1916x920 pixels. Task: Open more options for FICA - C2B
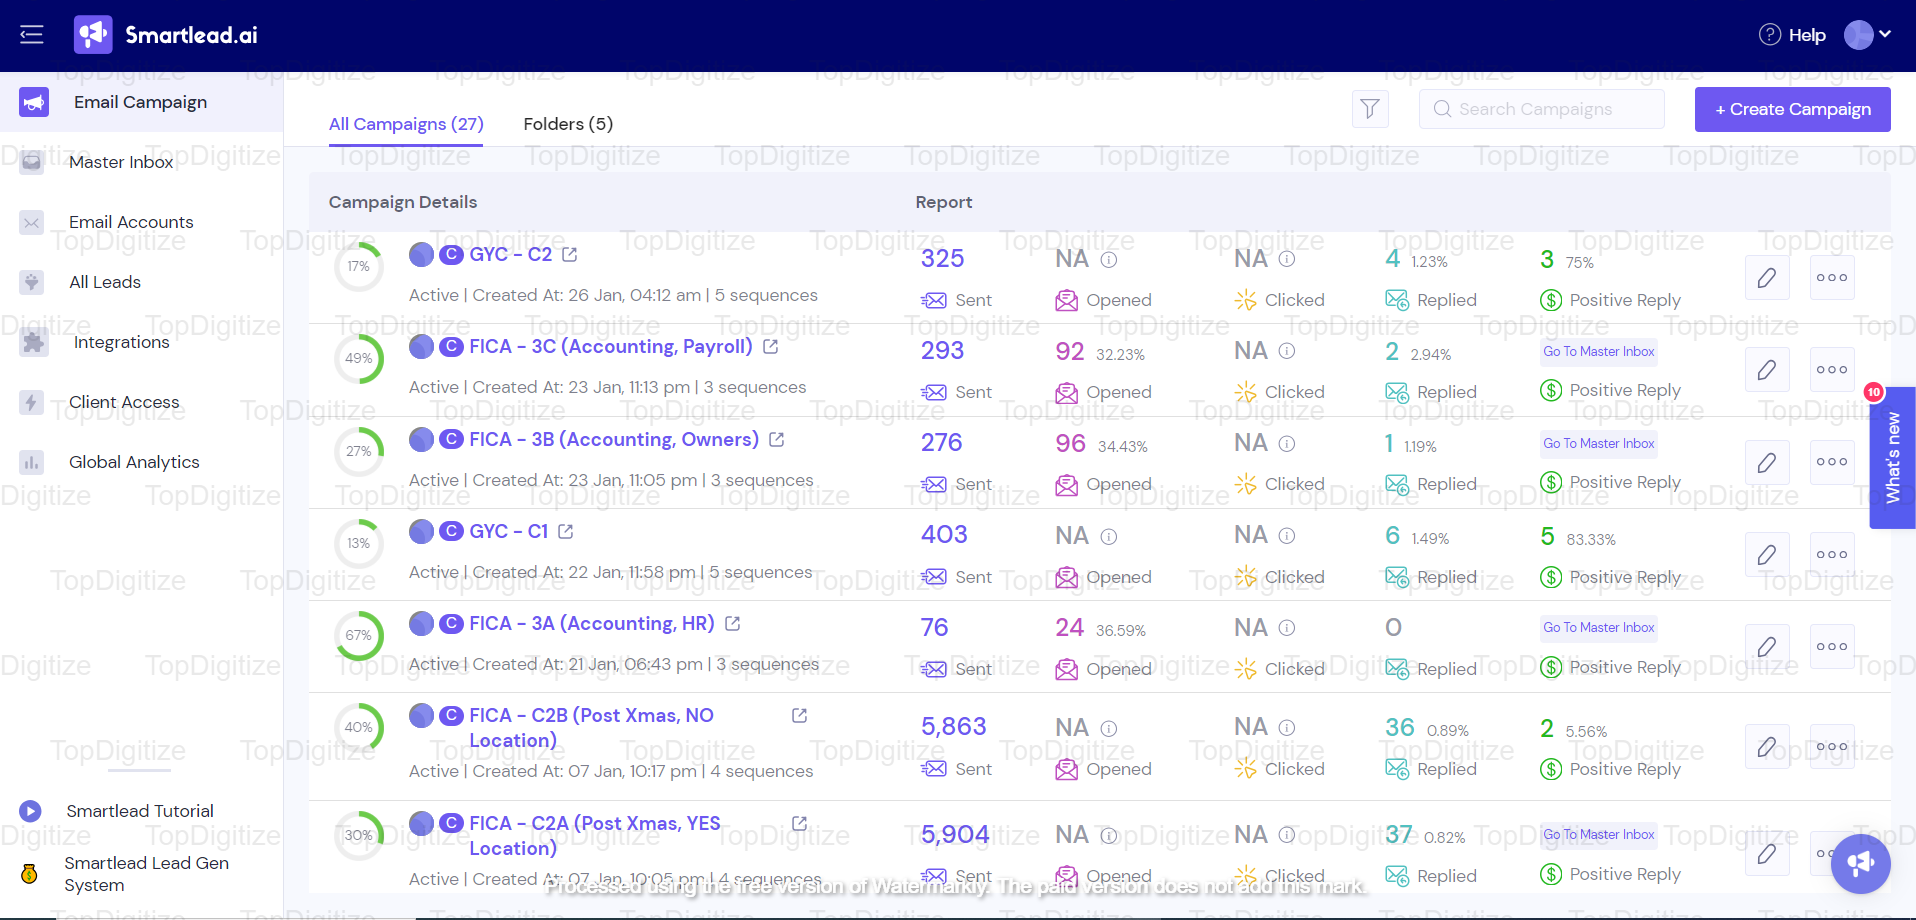[1832, 747]
